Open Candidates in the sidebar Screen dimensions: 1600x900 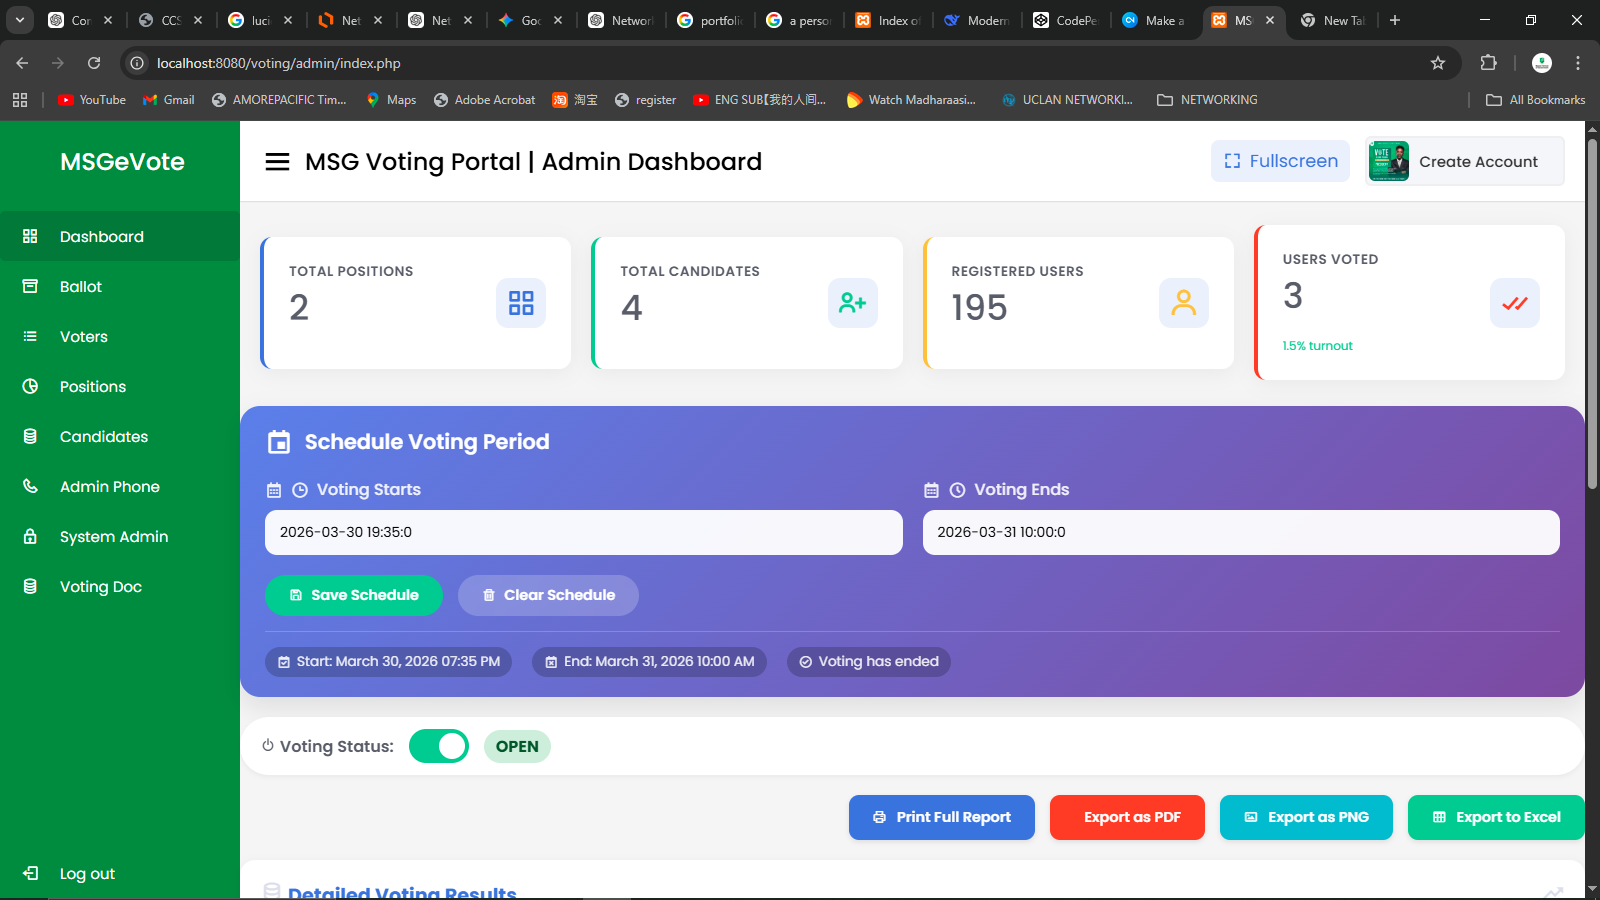(120, 436)
